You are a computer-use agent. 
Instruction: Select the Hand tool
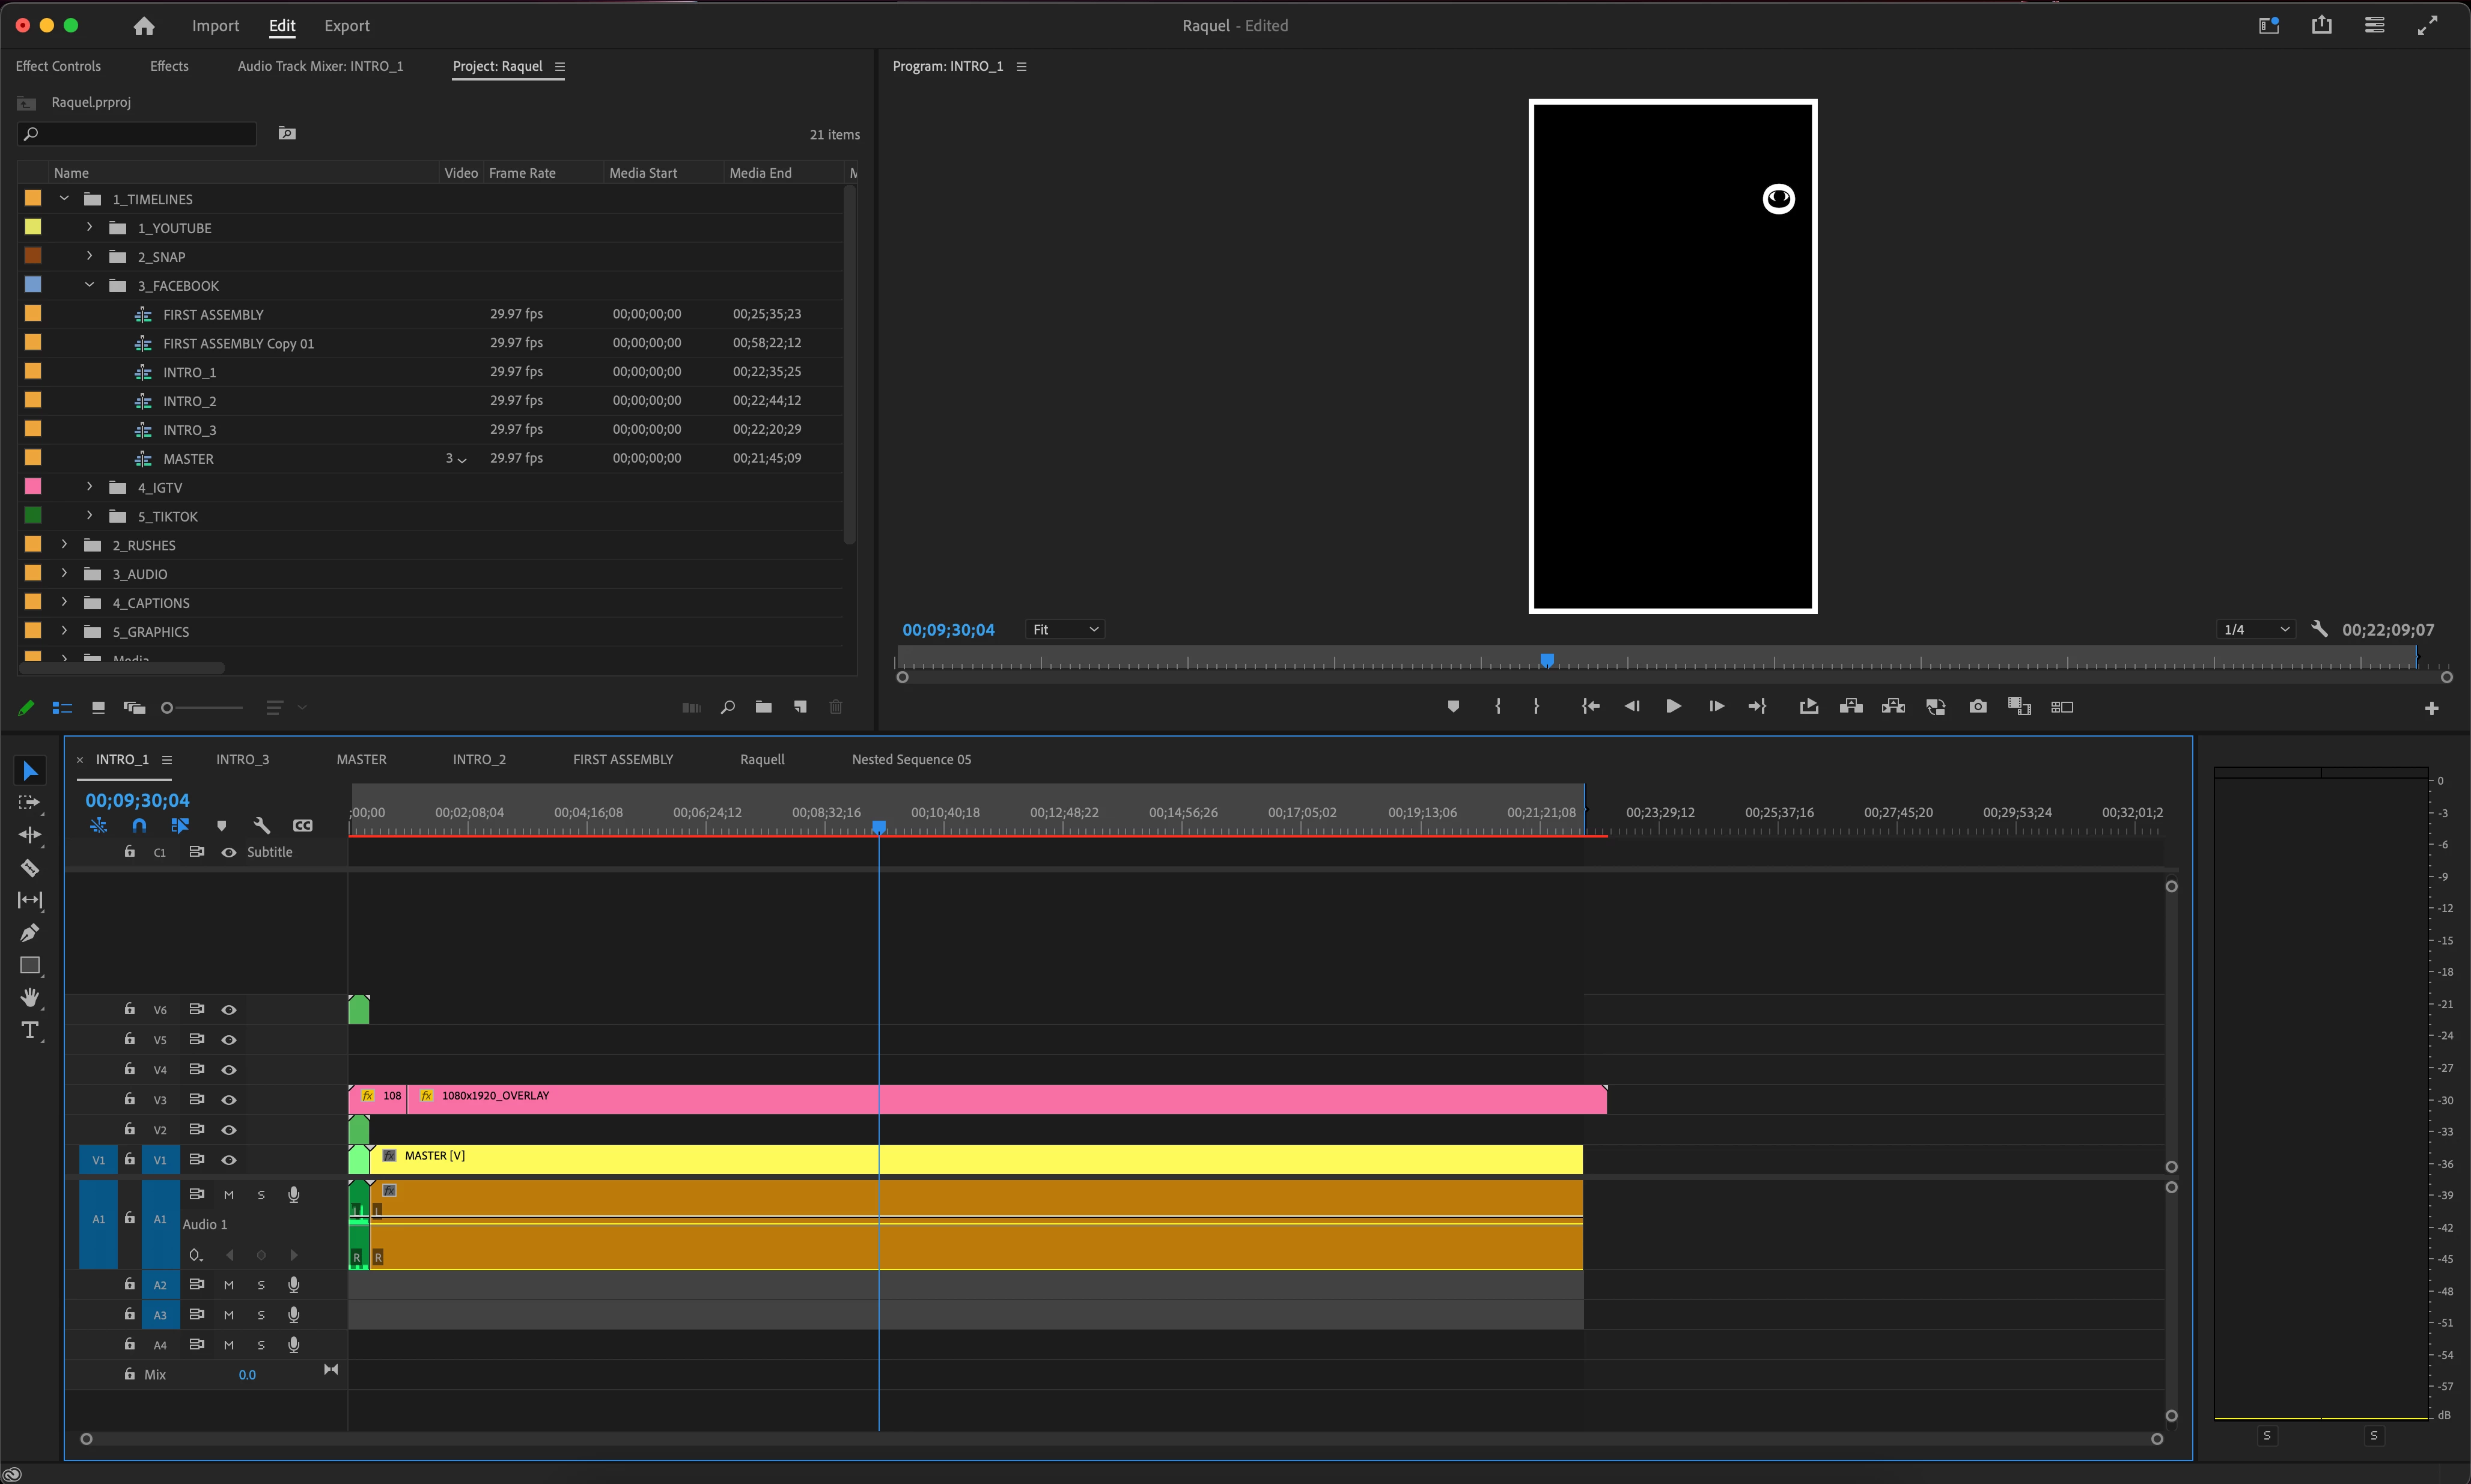[x=30, y=997]
